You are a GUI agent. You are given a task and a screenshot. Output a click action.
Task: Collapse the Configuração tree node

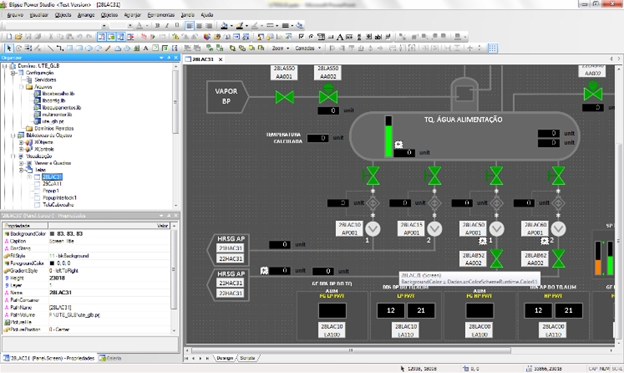(13, 73)
